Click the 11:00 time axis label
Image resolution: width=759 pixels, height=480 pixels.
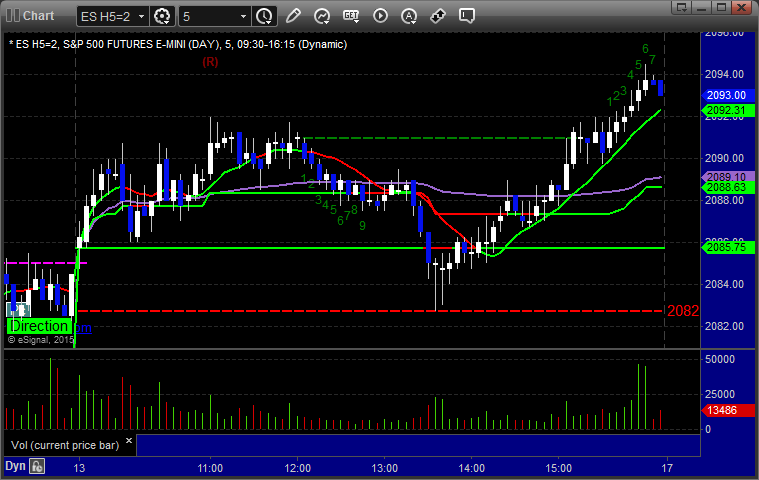[x=210, y=468]
